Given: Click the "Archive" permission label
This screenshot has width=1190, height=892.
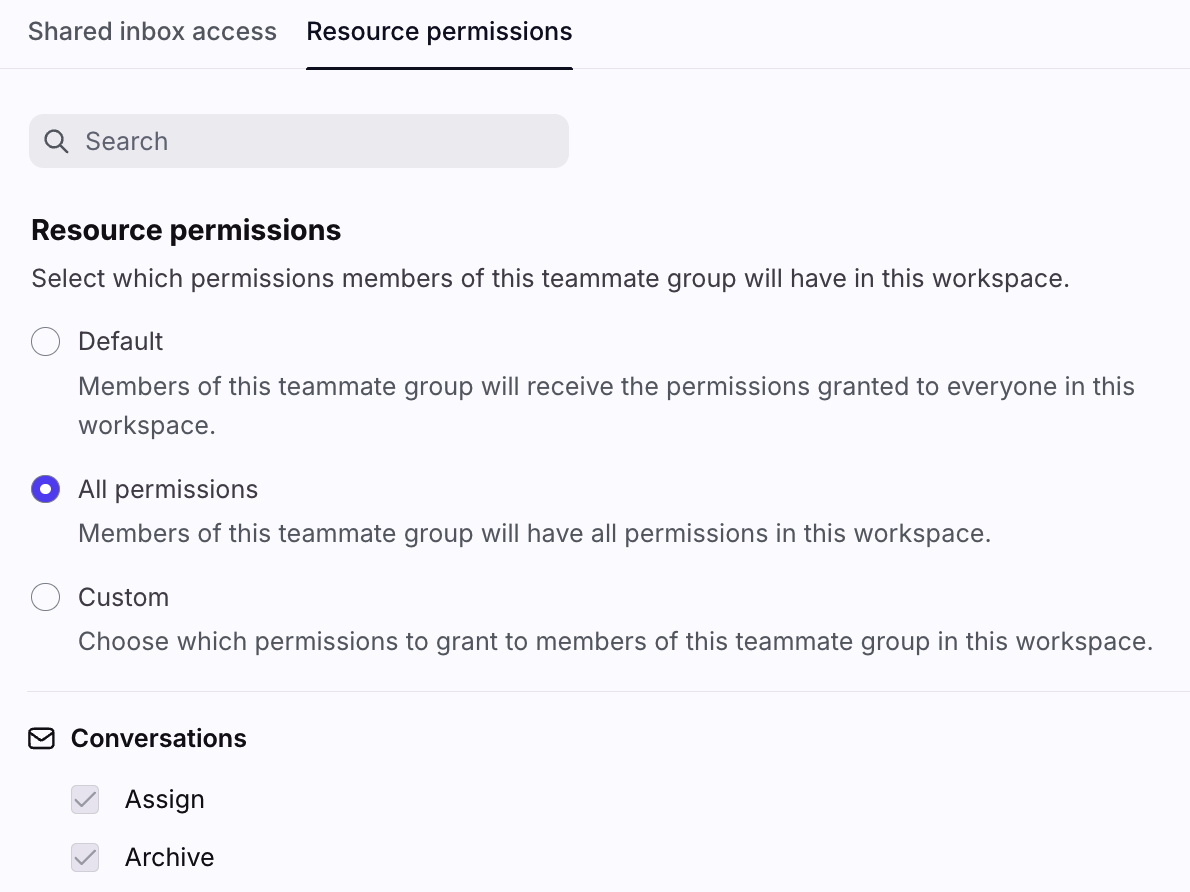Looking at the screenshot, I should coord(170,858).
